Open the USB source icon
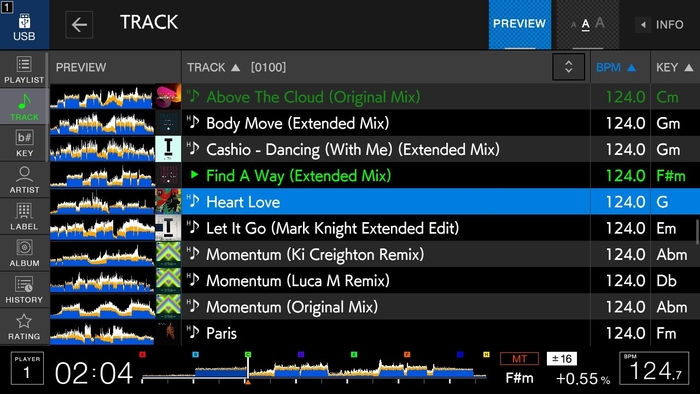Image resolution: width=700 pixels, height=394 pixels. [x=24, y=25]
